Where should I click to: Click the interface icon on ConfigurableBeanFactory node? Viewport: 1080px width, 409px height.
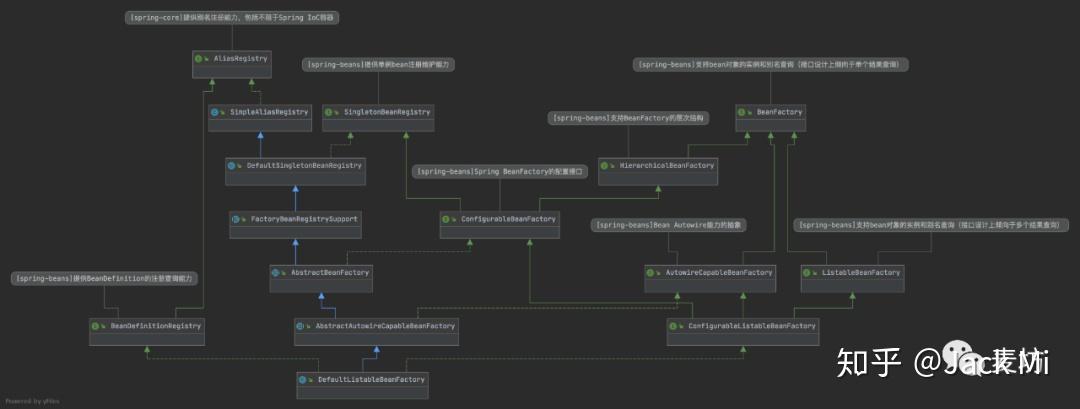(x=446, y=219)
